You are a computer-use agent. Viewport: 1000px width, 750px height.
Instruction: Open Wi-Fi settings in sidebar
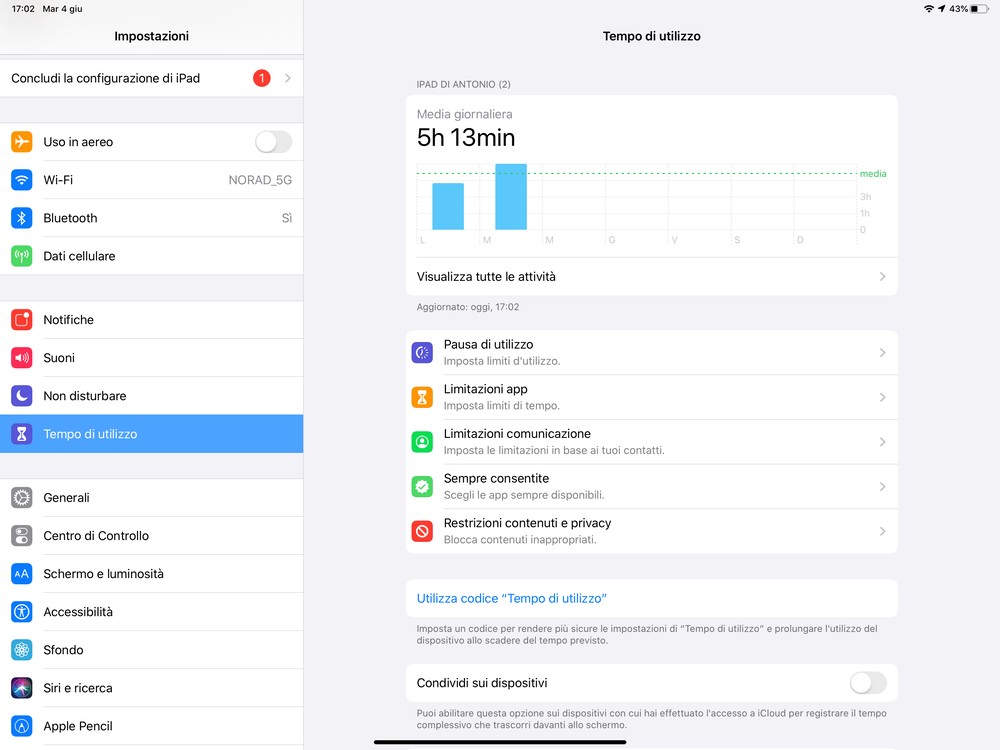click(151, 180)
